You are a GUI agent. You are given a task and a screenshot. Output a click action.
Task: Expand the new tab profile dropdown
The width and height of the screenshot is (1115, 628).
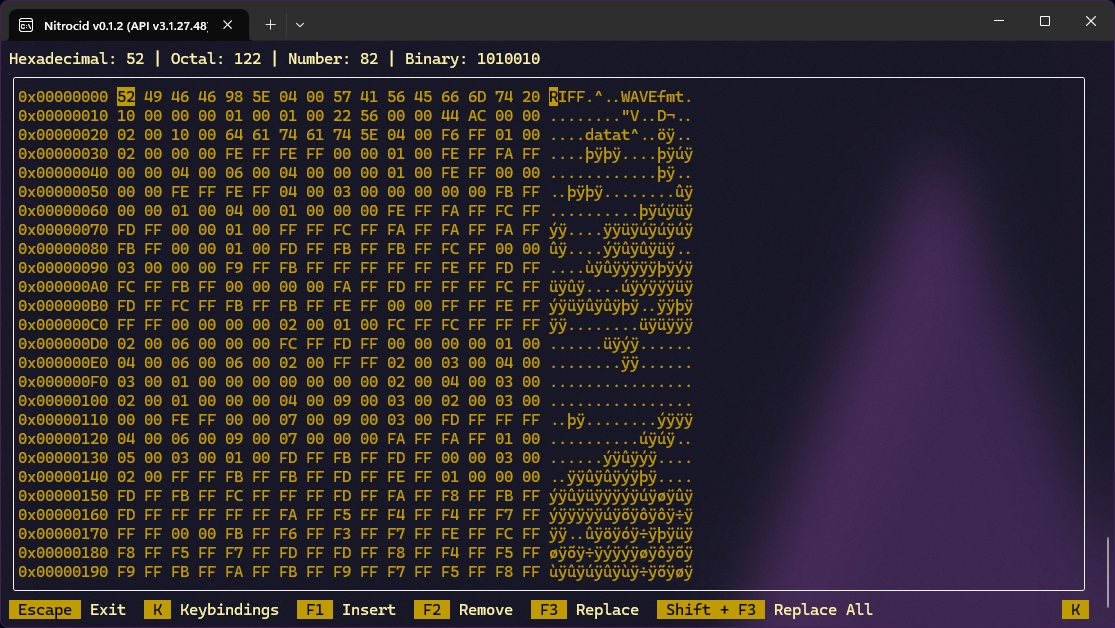pos(299,23)
